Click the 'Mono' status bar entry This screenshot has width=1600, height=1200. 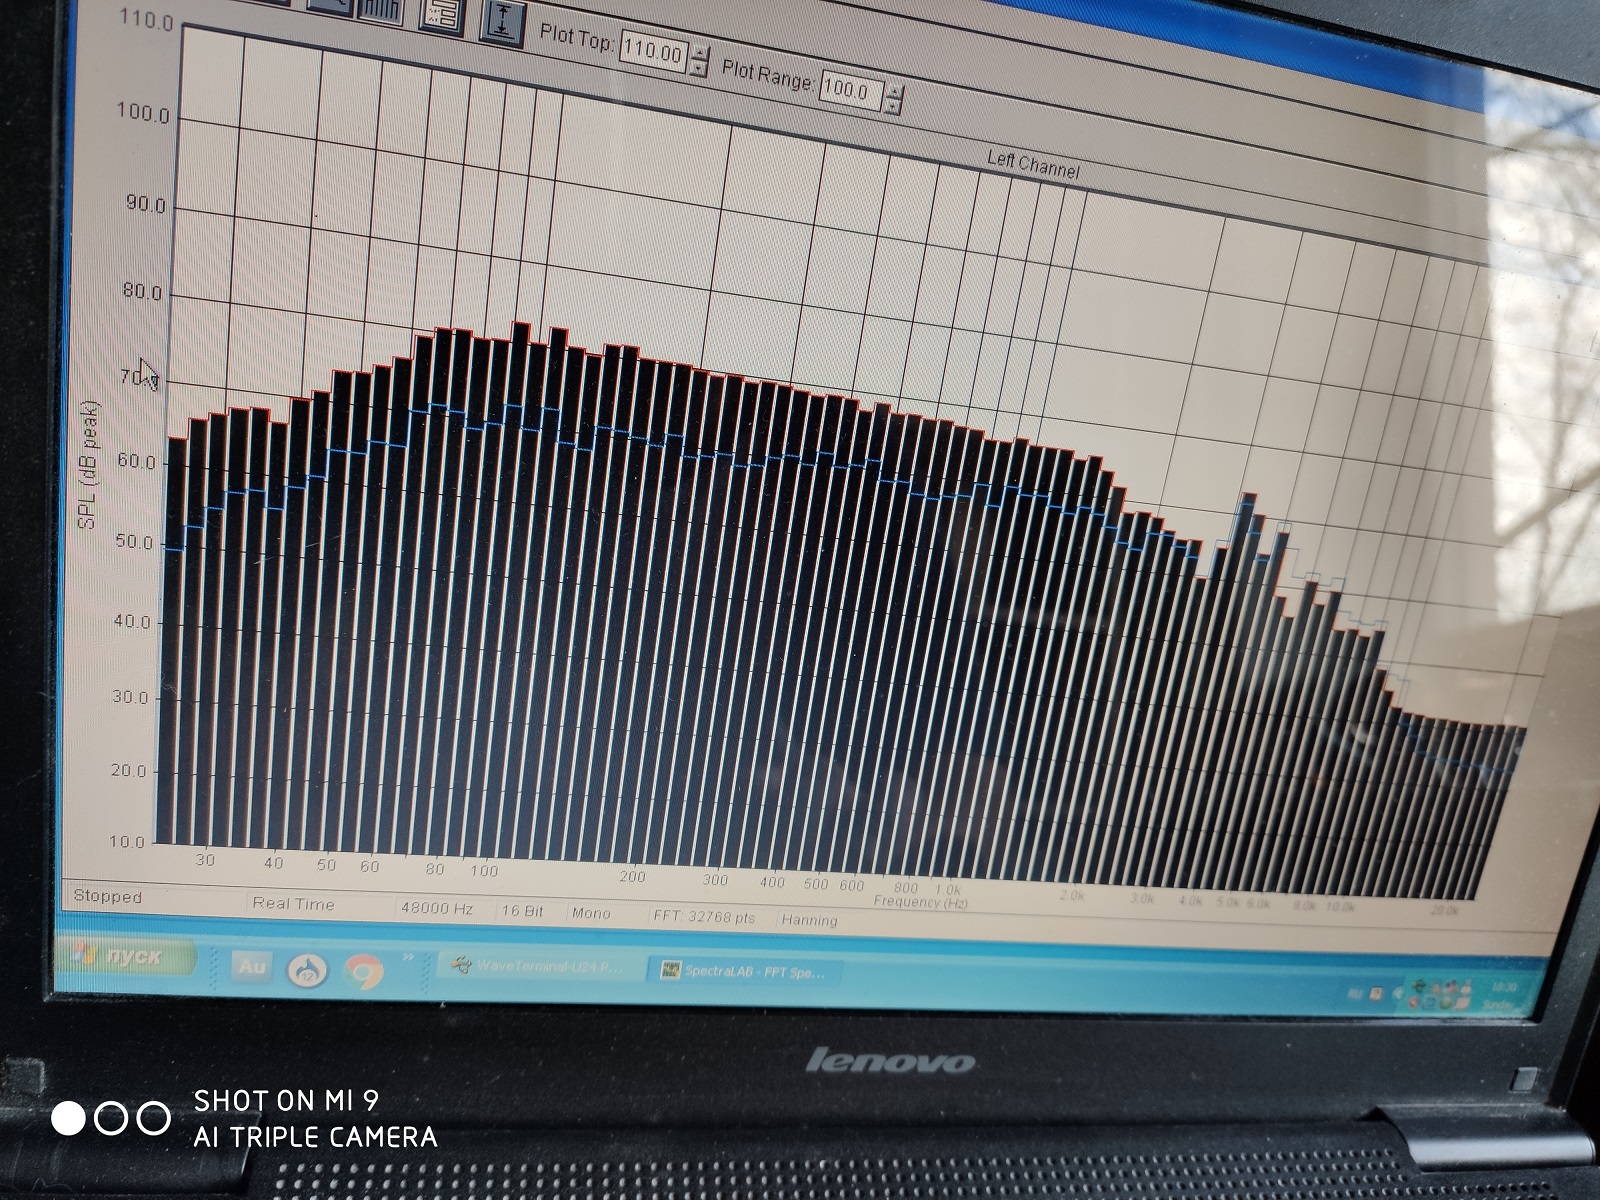(591, 913)
